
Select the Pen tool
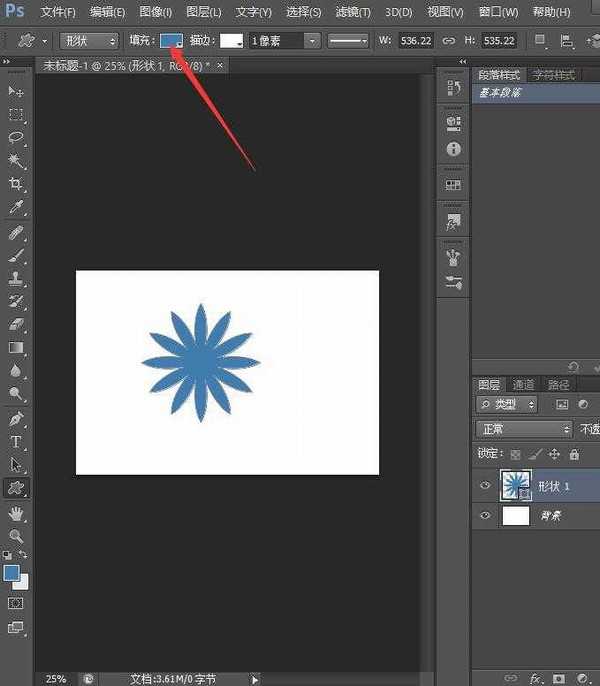[x=16, y=419]
